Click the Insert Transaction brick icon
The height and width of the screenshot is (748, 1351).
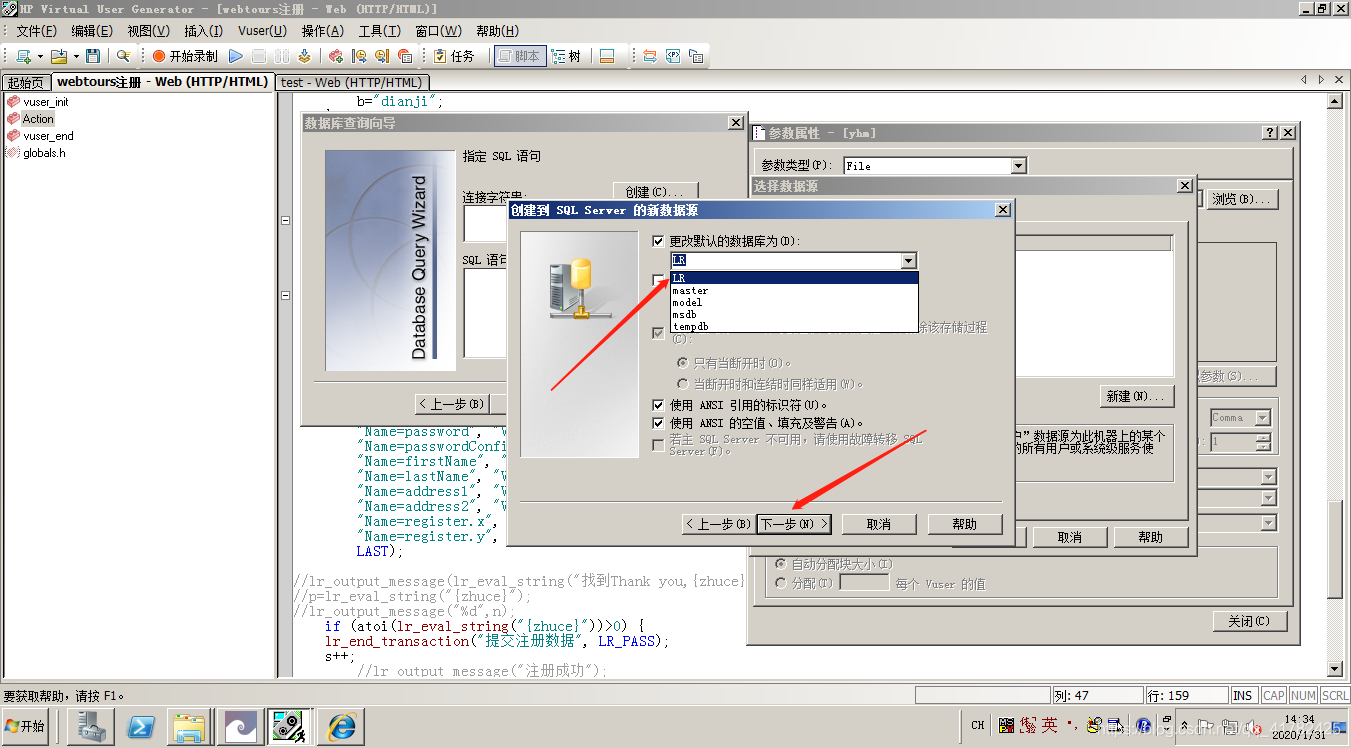(x=336, y=56)
